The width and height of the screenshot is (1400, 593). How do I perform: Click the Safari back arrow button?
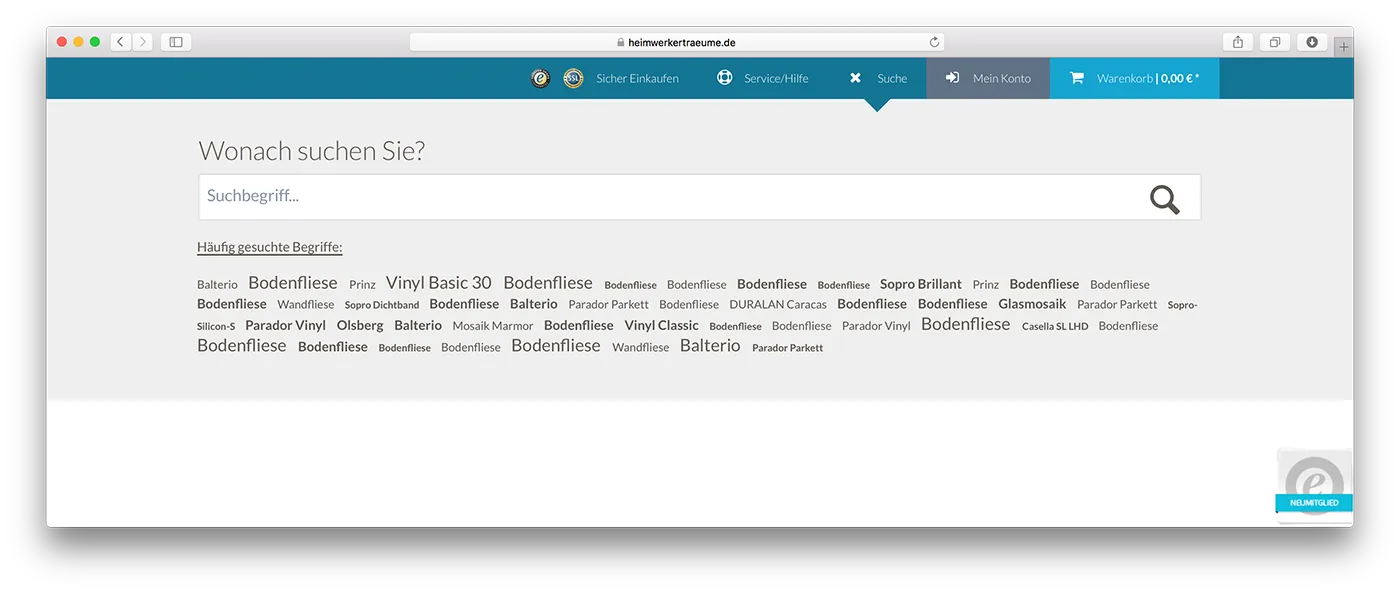(x=121, y=42)
